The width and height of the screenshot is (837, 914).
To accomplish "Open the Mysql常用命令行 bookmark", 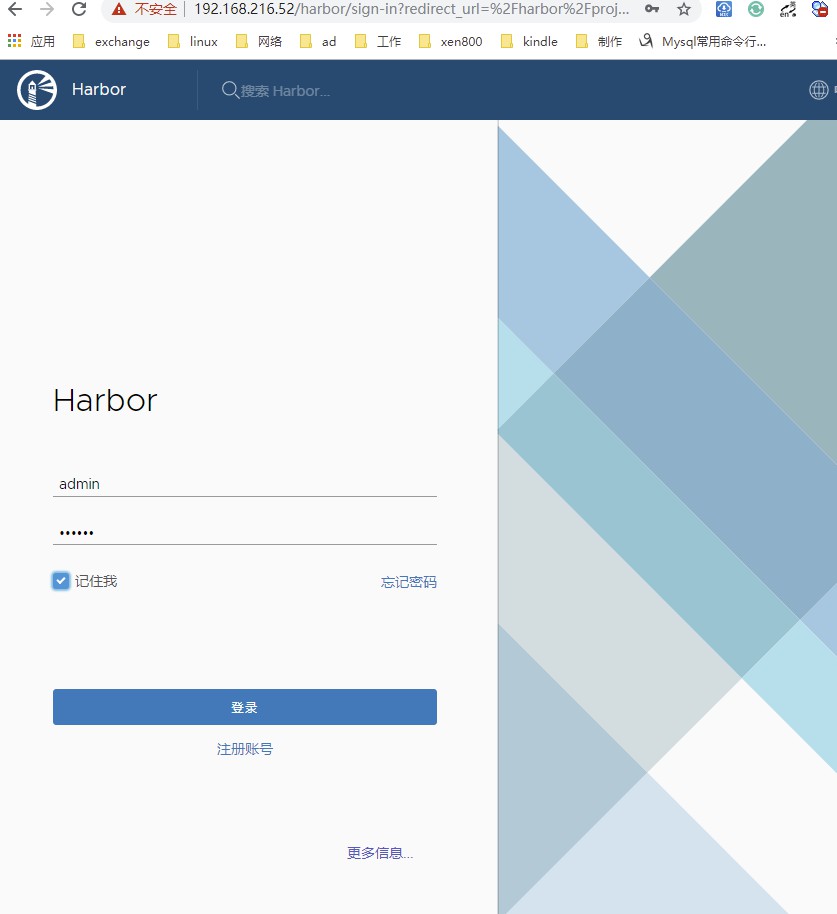I will 702,41.
